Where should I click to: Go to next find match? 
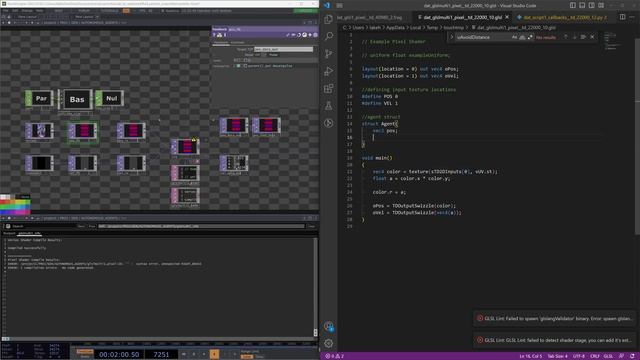[575, 37]
